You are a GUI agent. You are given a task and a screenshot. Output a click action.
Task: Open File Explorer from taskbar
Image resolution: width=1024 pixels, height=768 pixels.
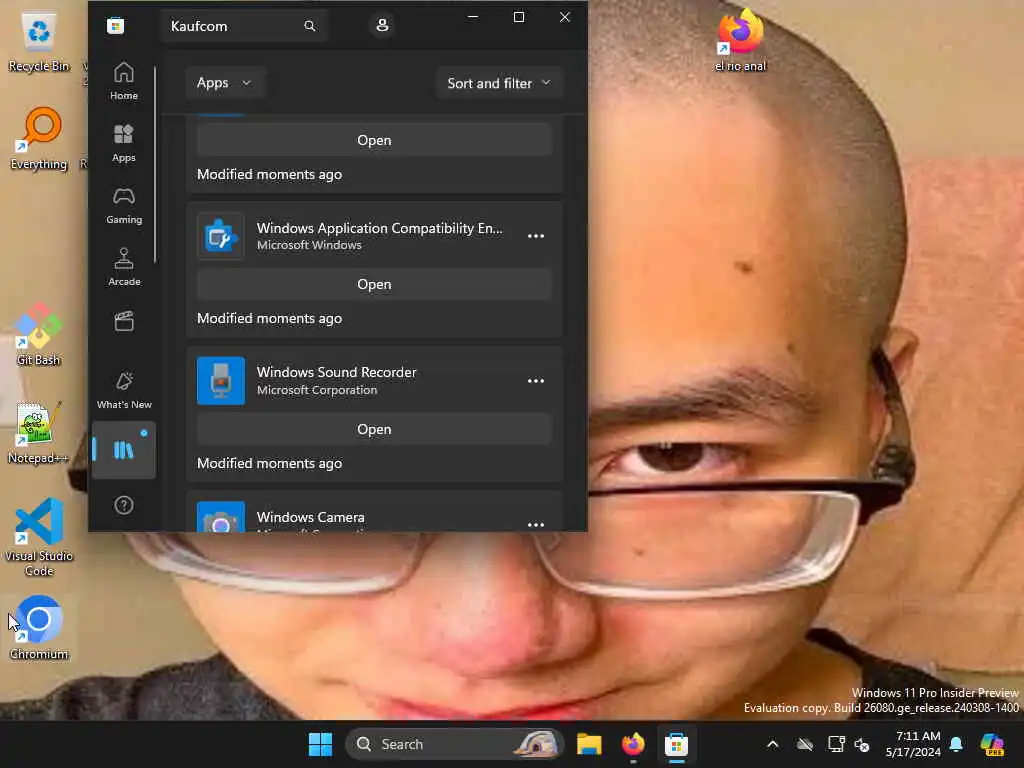point(589,744)
